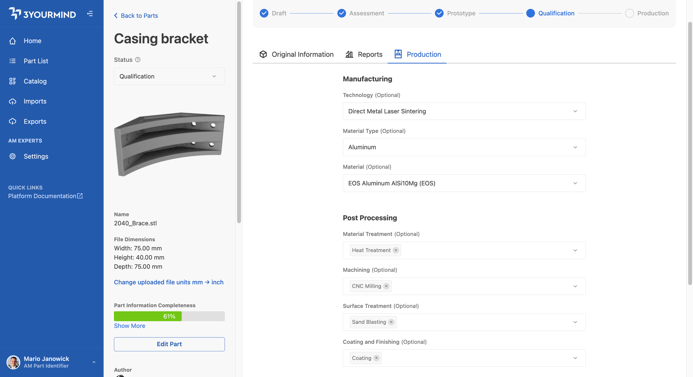This screenshot has height=377, width=693.
Task: Click the Part List icon
Action: pos(12,61)
